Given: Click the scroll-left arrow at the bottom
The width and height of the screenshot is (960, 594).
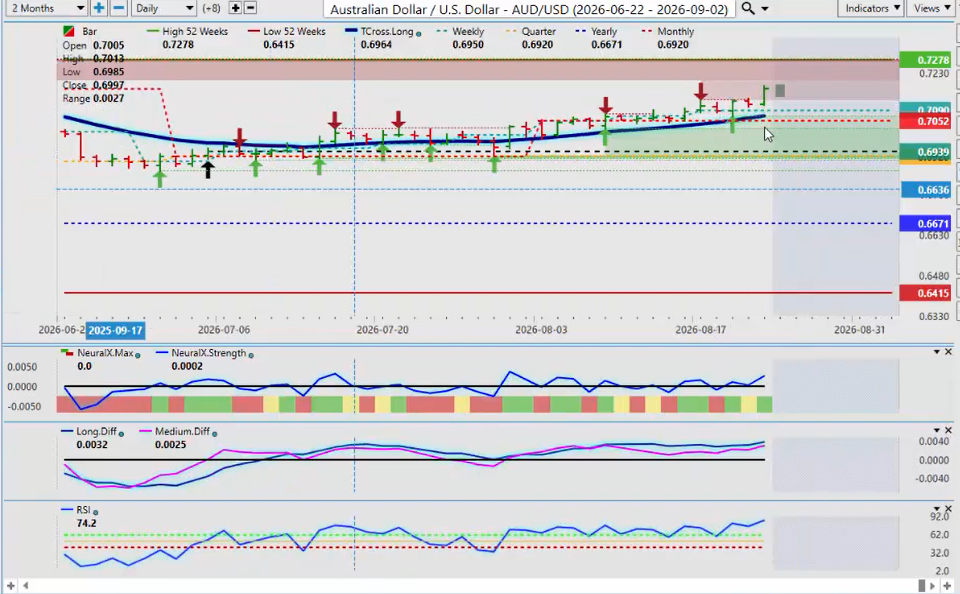Looking at the screenshot, I should pos(25,586).
